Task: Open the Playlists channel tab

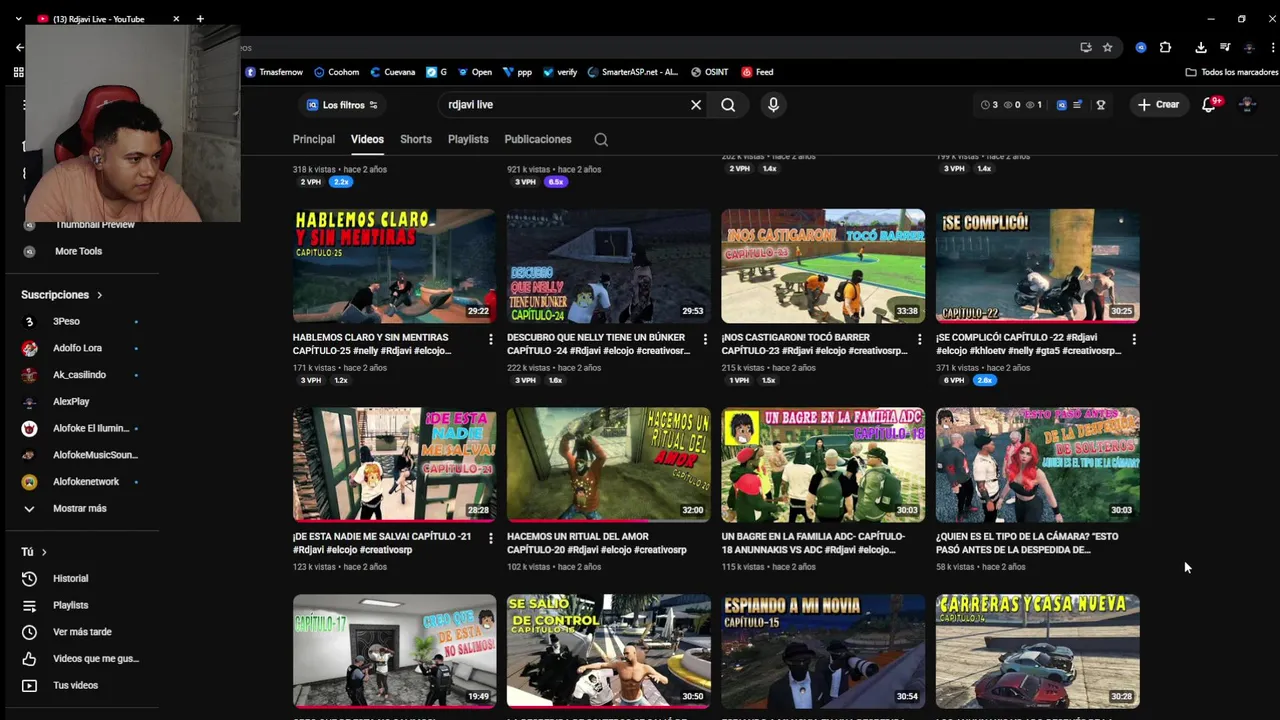Action: pos(468,140)
